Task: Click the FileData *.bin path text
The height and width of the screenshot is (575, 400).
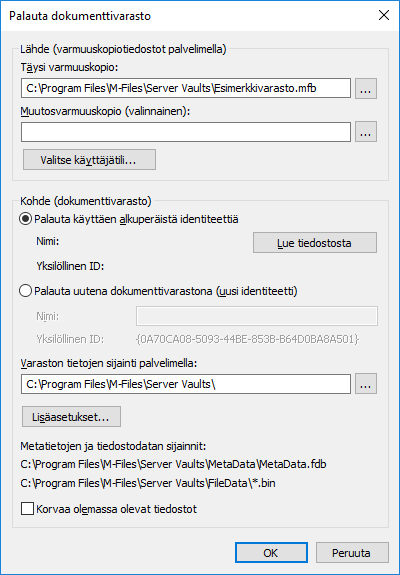Action: pos(148,483)
